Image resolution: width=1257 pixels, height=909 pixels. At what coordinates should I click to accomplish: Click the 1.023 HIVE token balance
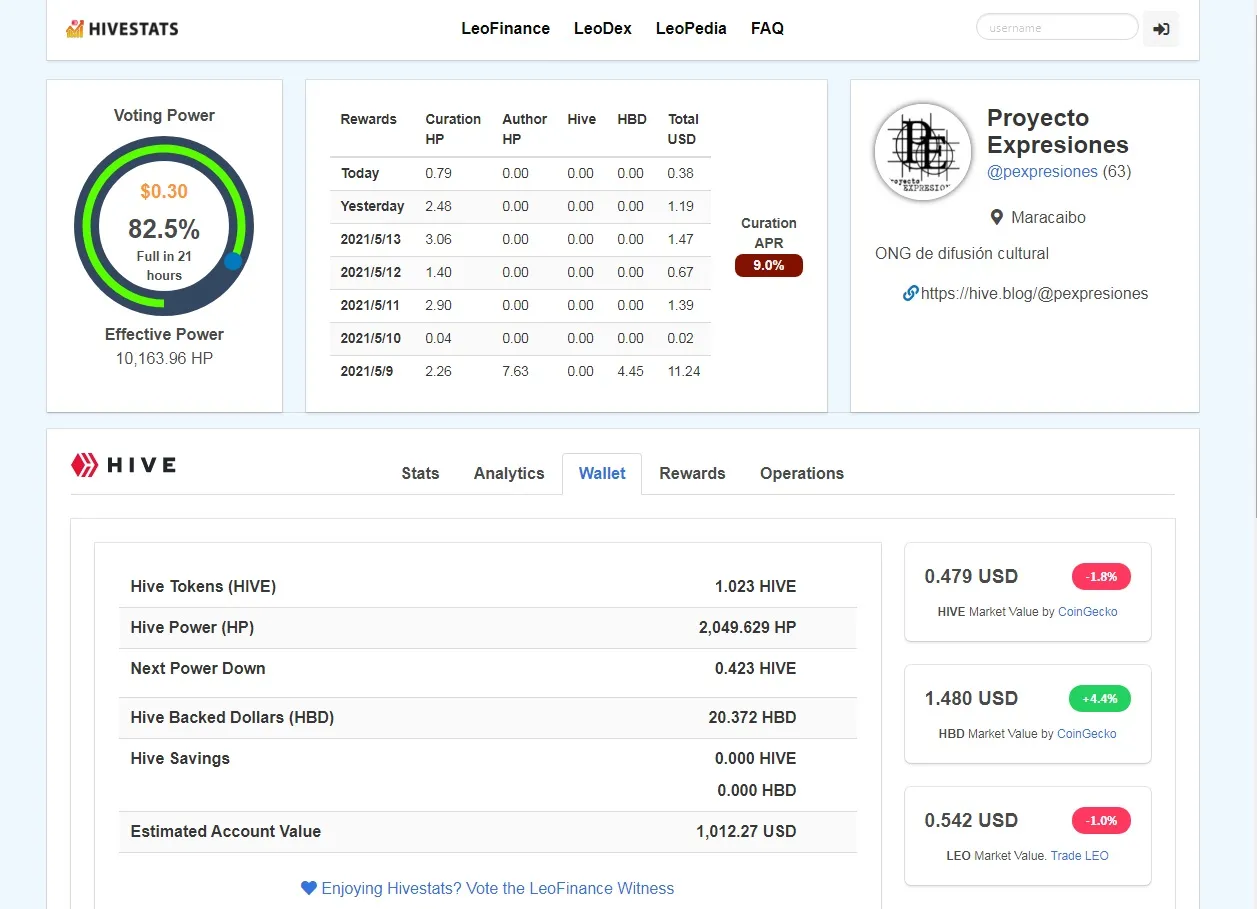click(x=755, y=586)
